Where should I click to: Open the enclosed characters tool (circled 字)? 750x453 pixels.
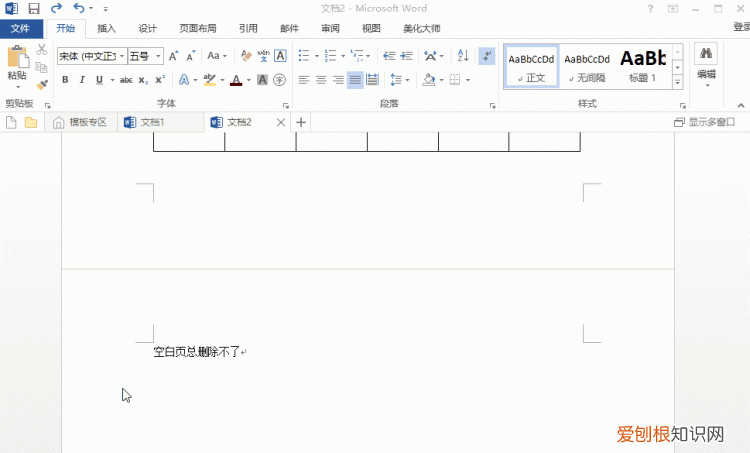click(x=279, y=80)
